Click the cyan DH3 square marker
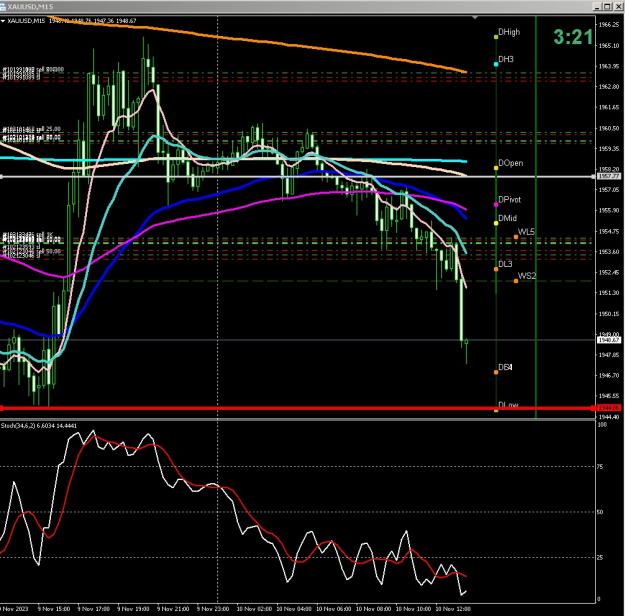Image resolution: width=625 pixels, height=616 pixels. coord(496,64)
